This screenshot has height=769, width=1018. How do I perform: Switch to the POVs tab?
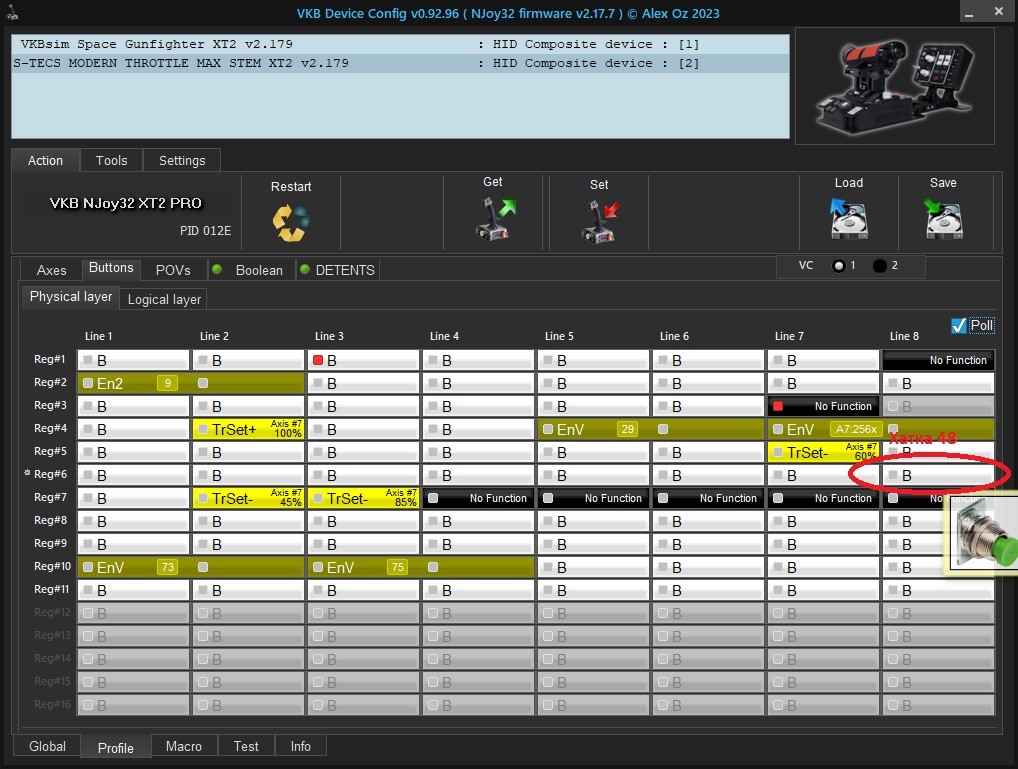[x=173, y=270]
